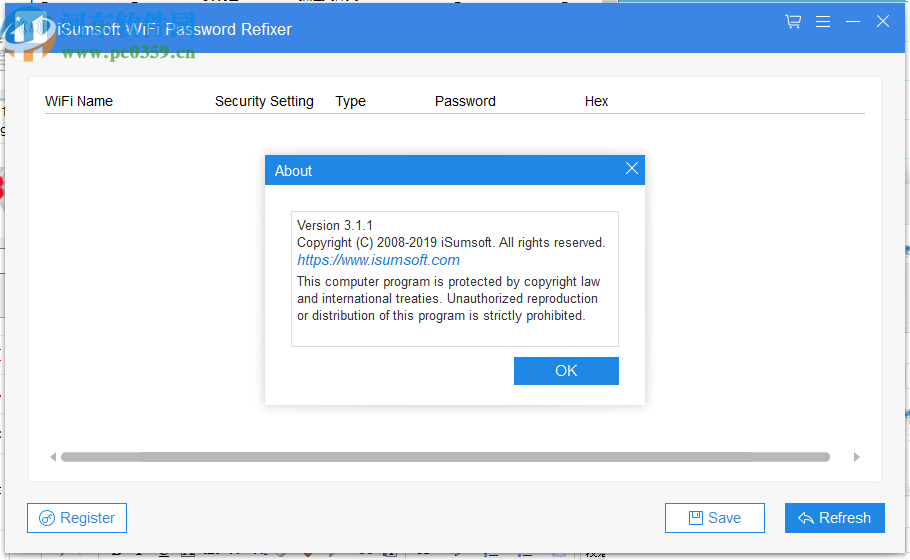910x560 pixels.
Task: Close the iSumsoft WiFi Password Refixer window
Action: 883,21
